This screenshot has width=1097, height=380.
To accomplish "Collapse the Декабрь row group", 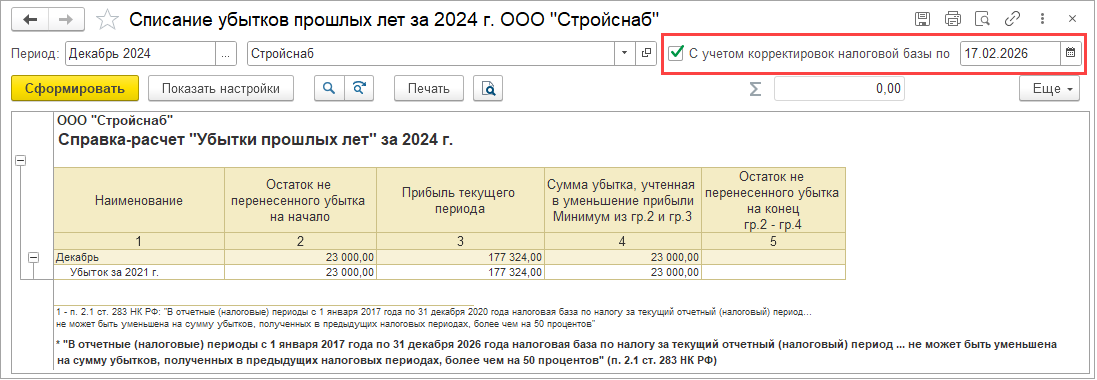I will tap(33, 257).
